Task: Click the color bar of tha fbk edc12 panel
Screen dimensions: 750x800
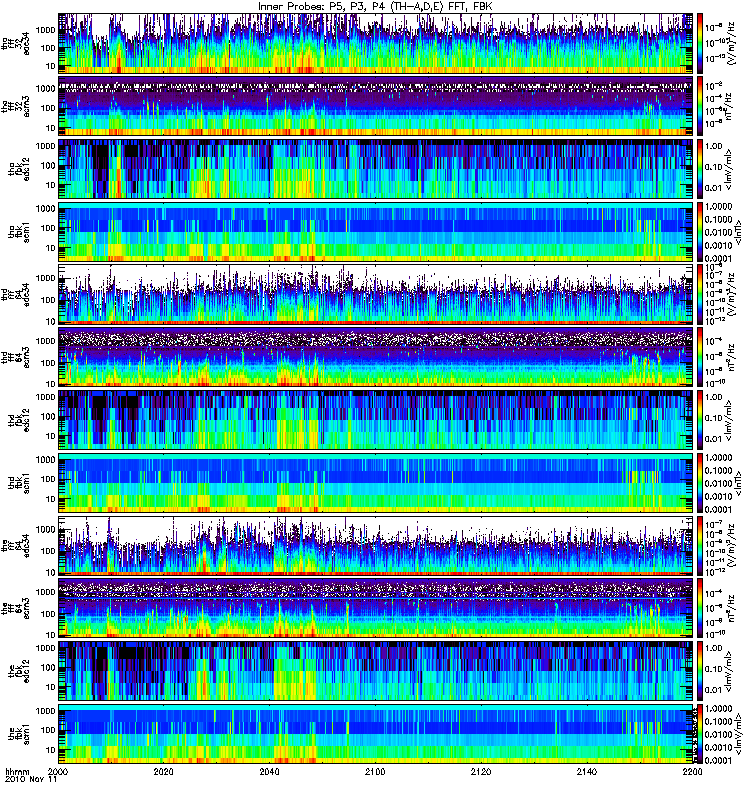Action: 700,169
